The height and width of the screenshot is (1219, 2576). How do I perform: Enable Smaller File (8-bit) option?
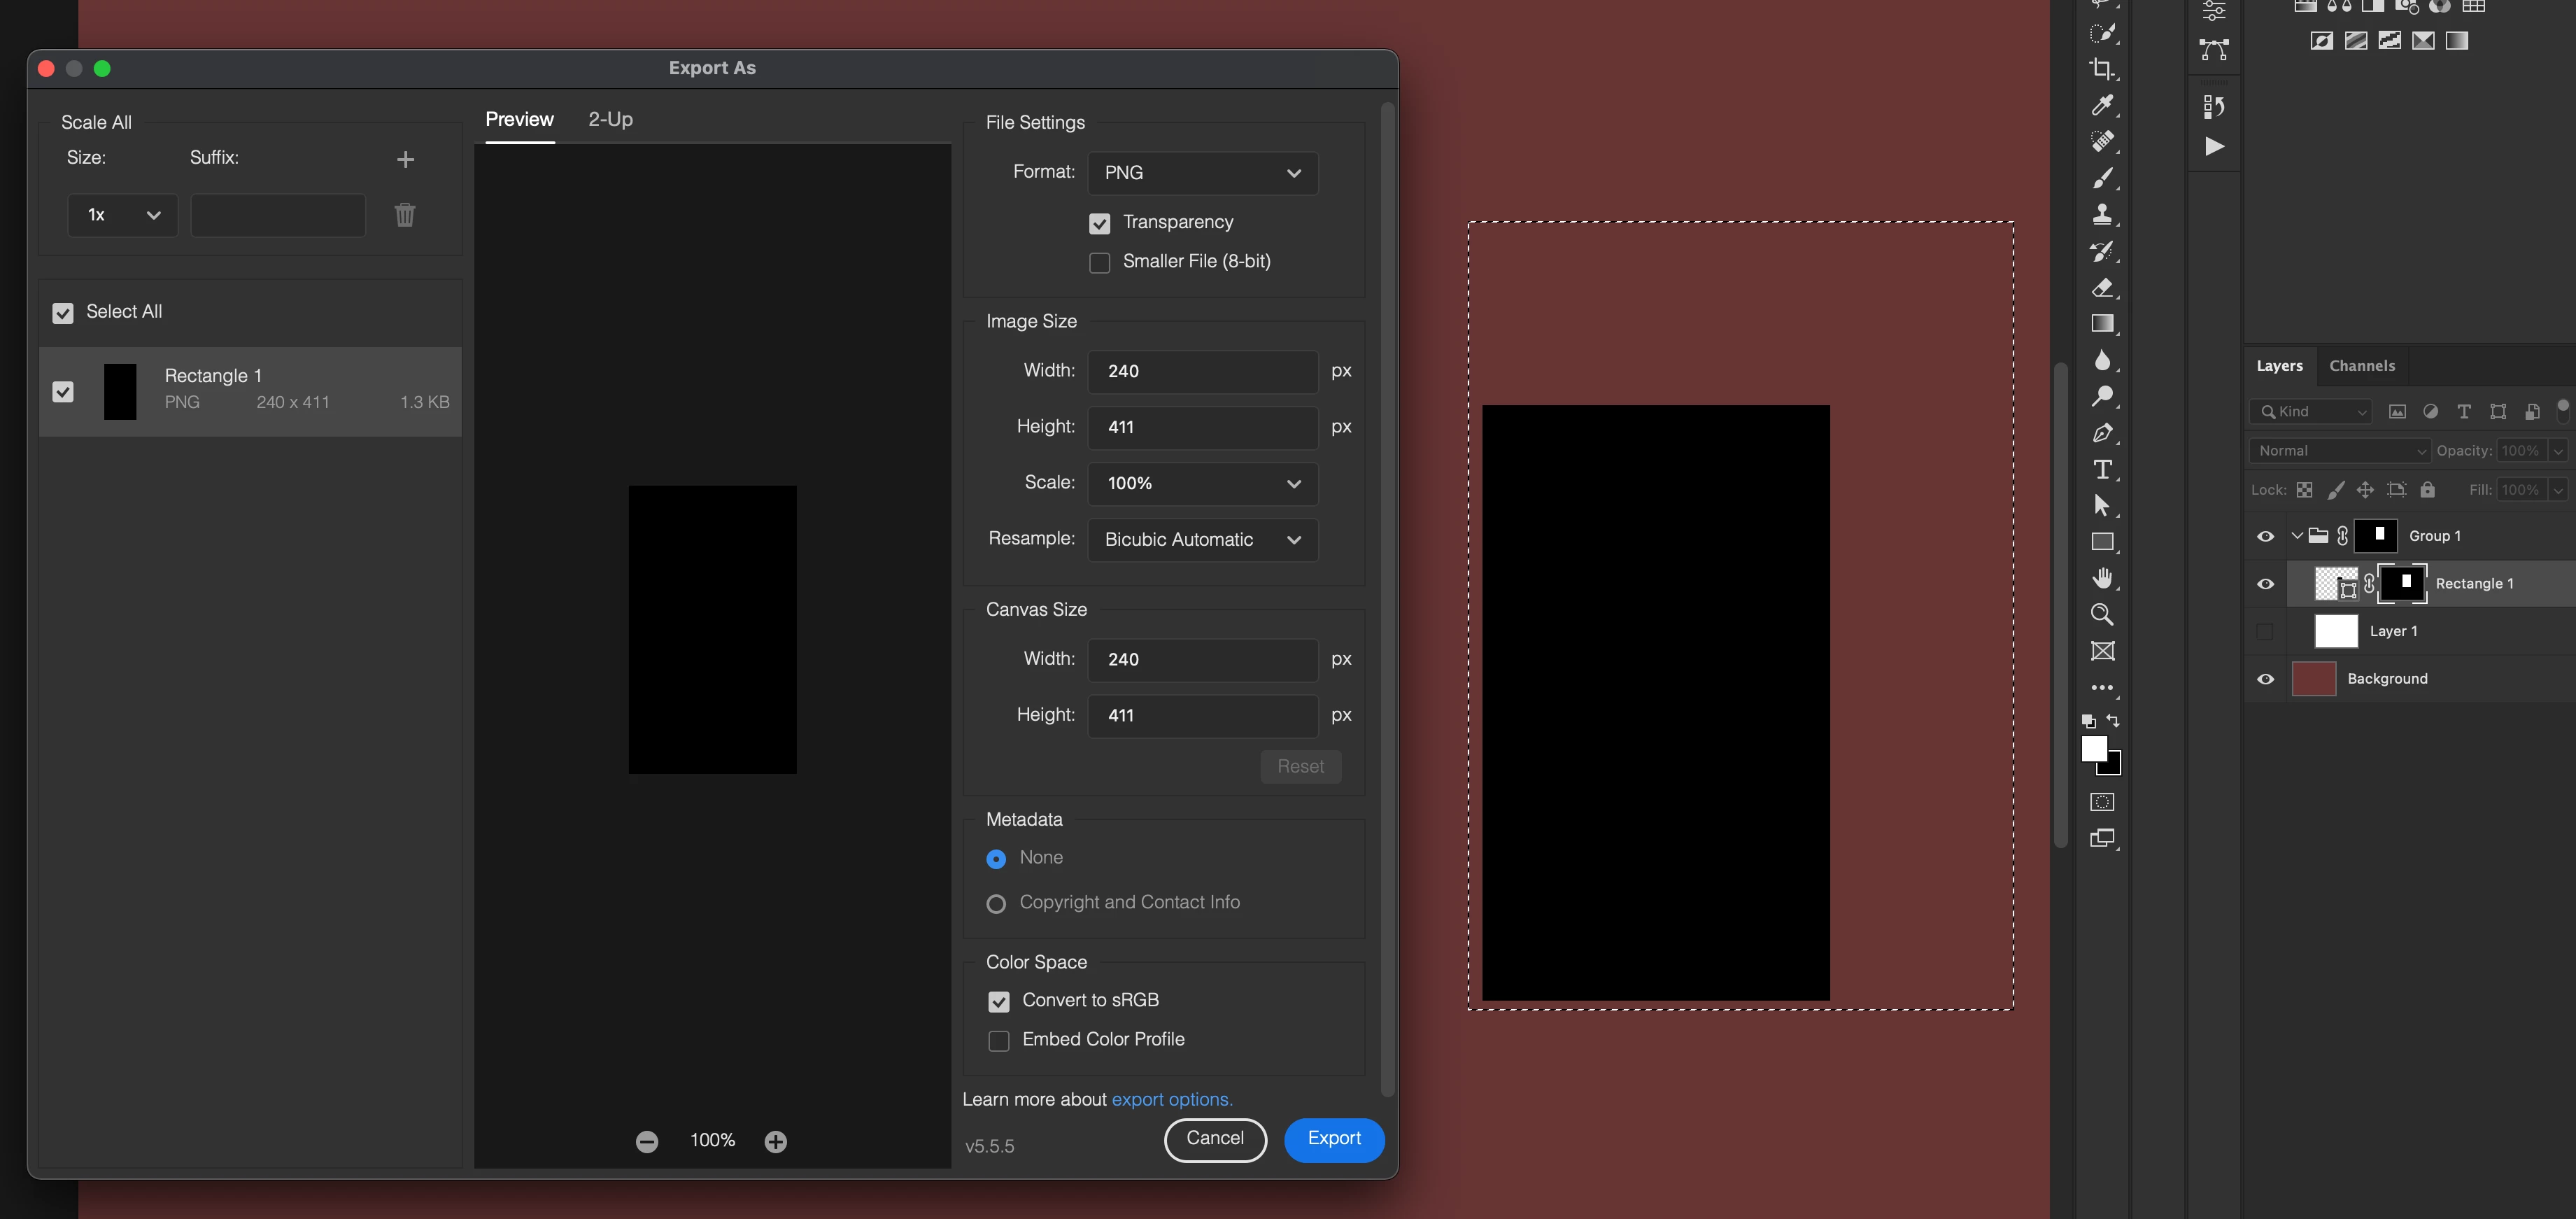1099,262
